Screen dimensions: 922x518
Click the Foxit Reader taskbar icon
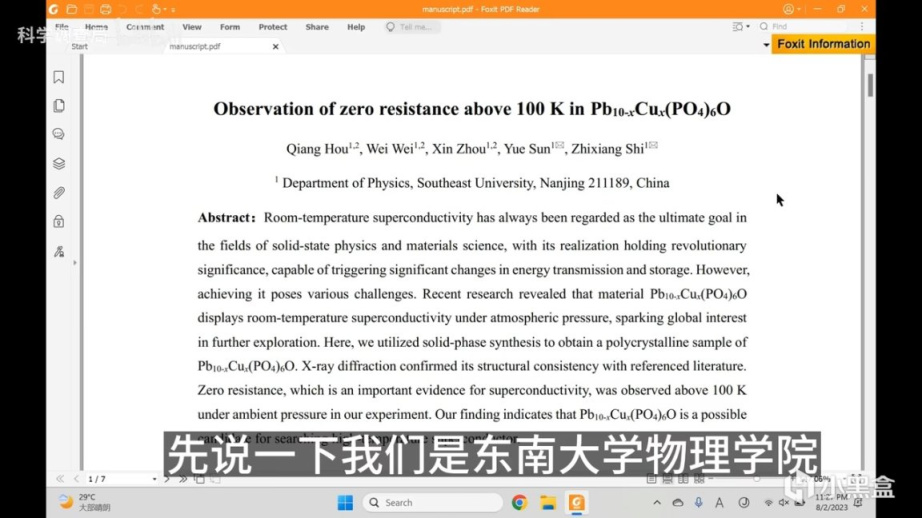point(576,502)
